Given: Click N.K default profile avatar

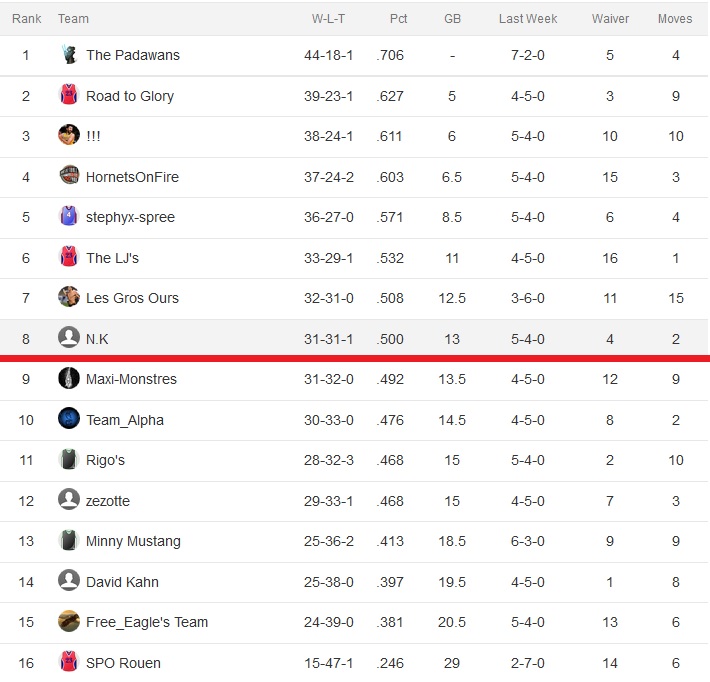Looking at the screenshot, I should coord(69,338).
